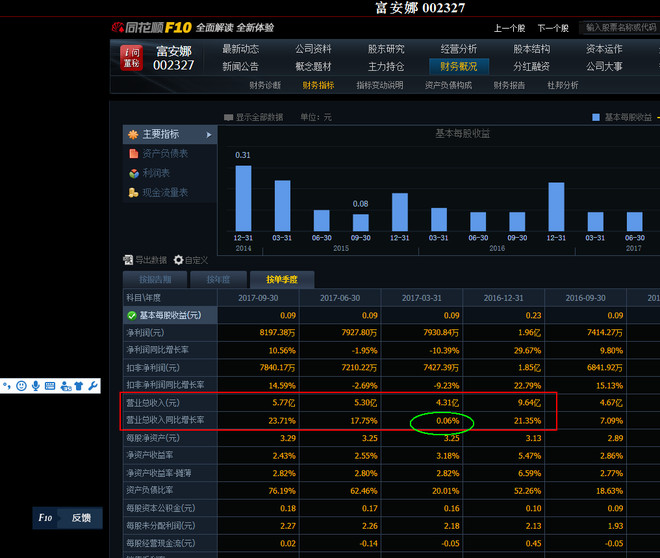Open the 资本运作 menu
This screenshot has width=660, height=558.
click(604, 49)
